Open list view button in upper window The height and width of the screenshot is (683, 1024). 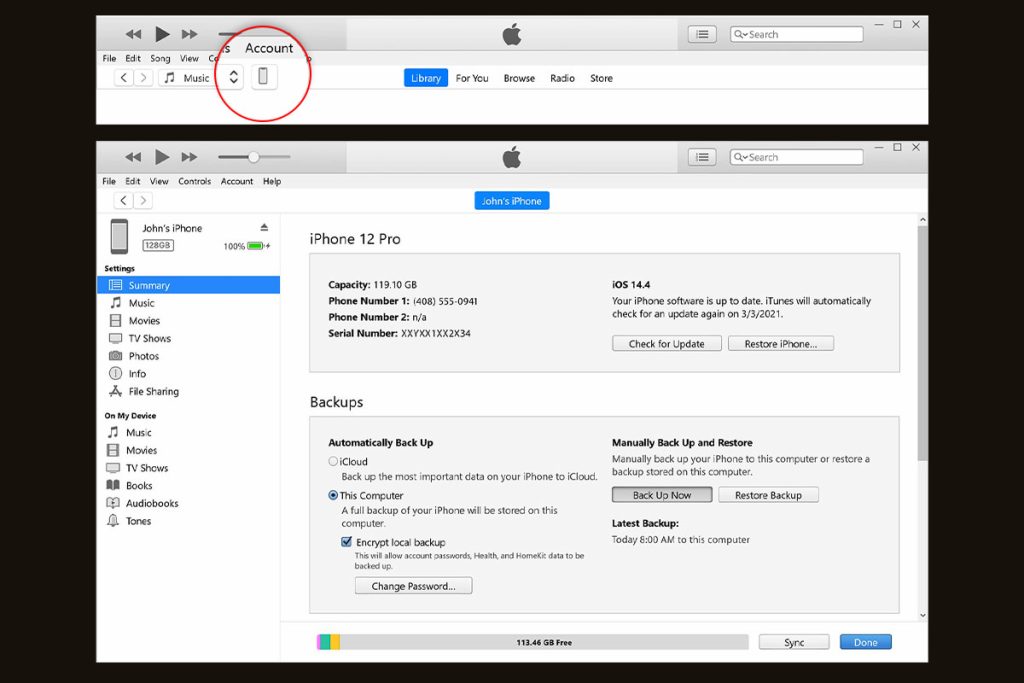point(702,34)
